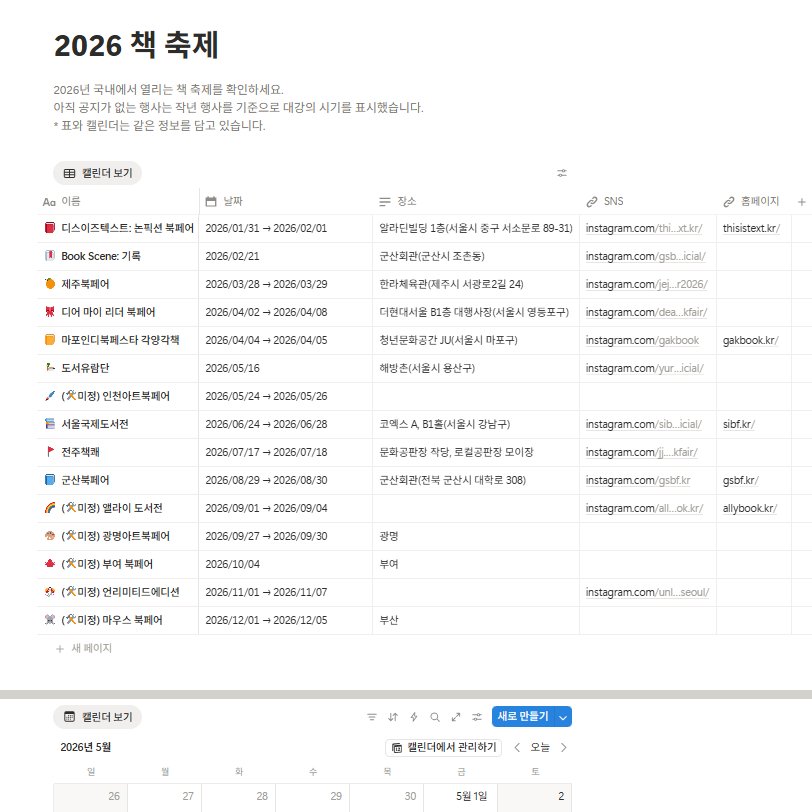Open the instagram.com/gakbook link
812x812 pixels.
pyautogui.click(x=642, y=340)
